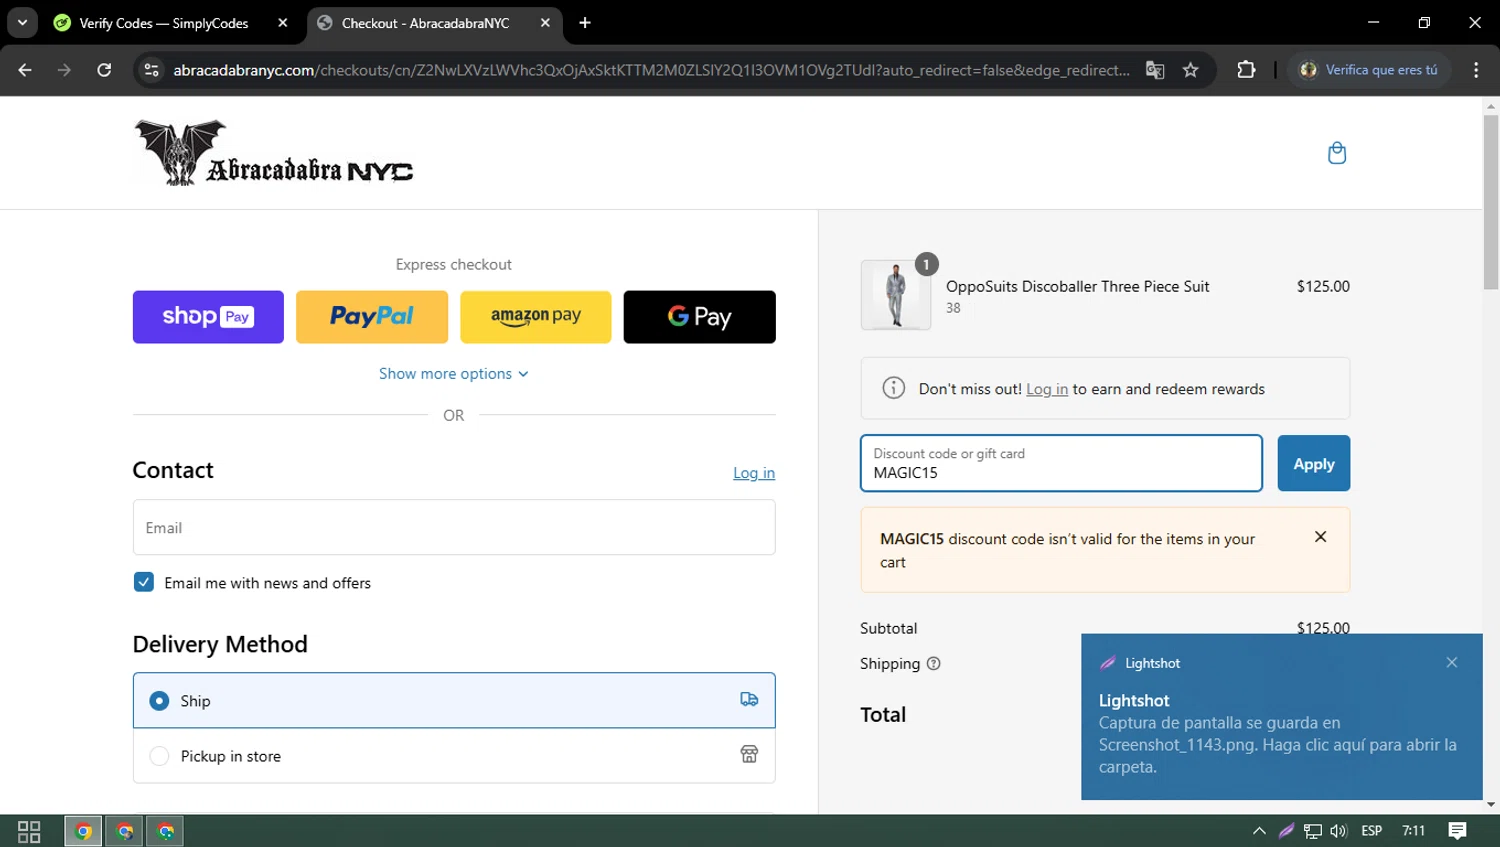Screen dimensions: 1500x847
Task: Click second Chrome icon in taskbar
Action: coord(125,831)
